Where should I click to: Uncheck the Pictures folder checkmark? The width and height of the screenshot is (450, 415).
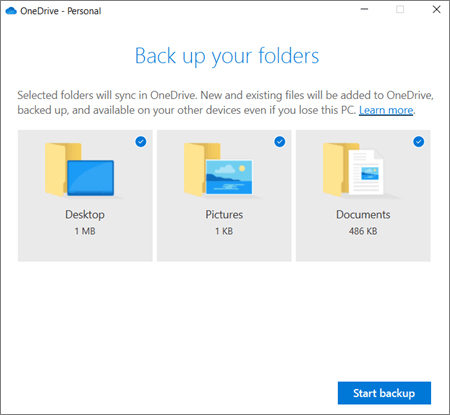coord(280,142)
